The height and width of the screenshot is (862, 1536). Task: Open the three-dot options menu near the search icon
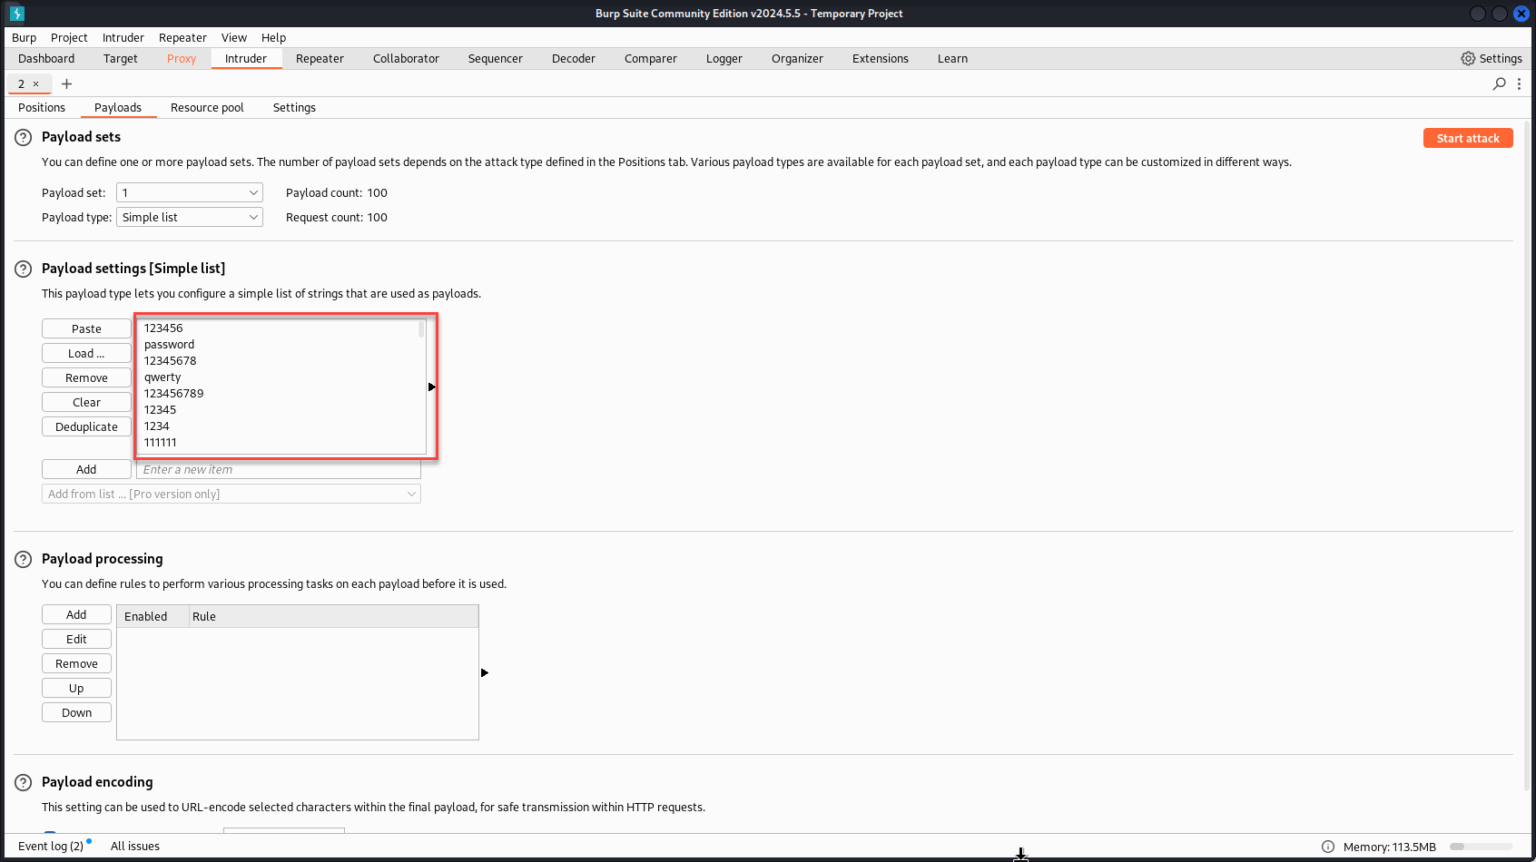pyautogui.click(x=1521, y=84)
